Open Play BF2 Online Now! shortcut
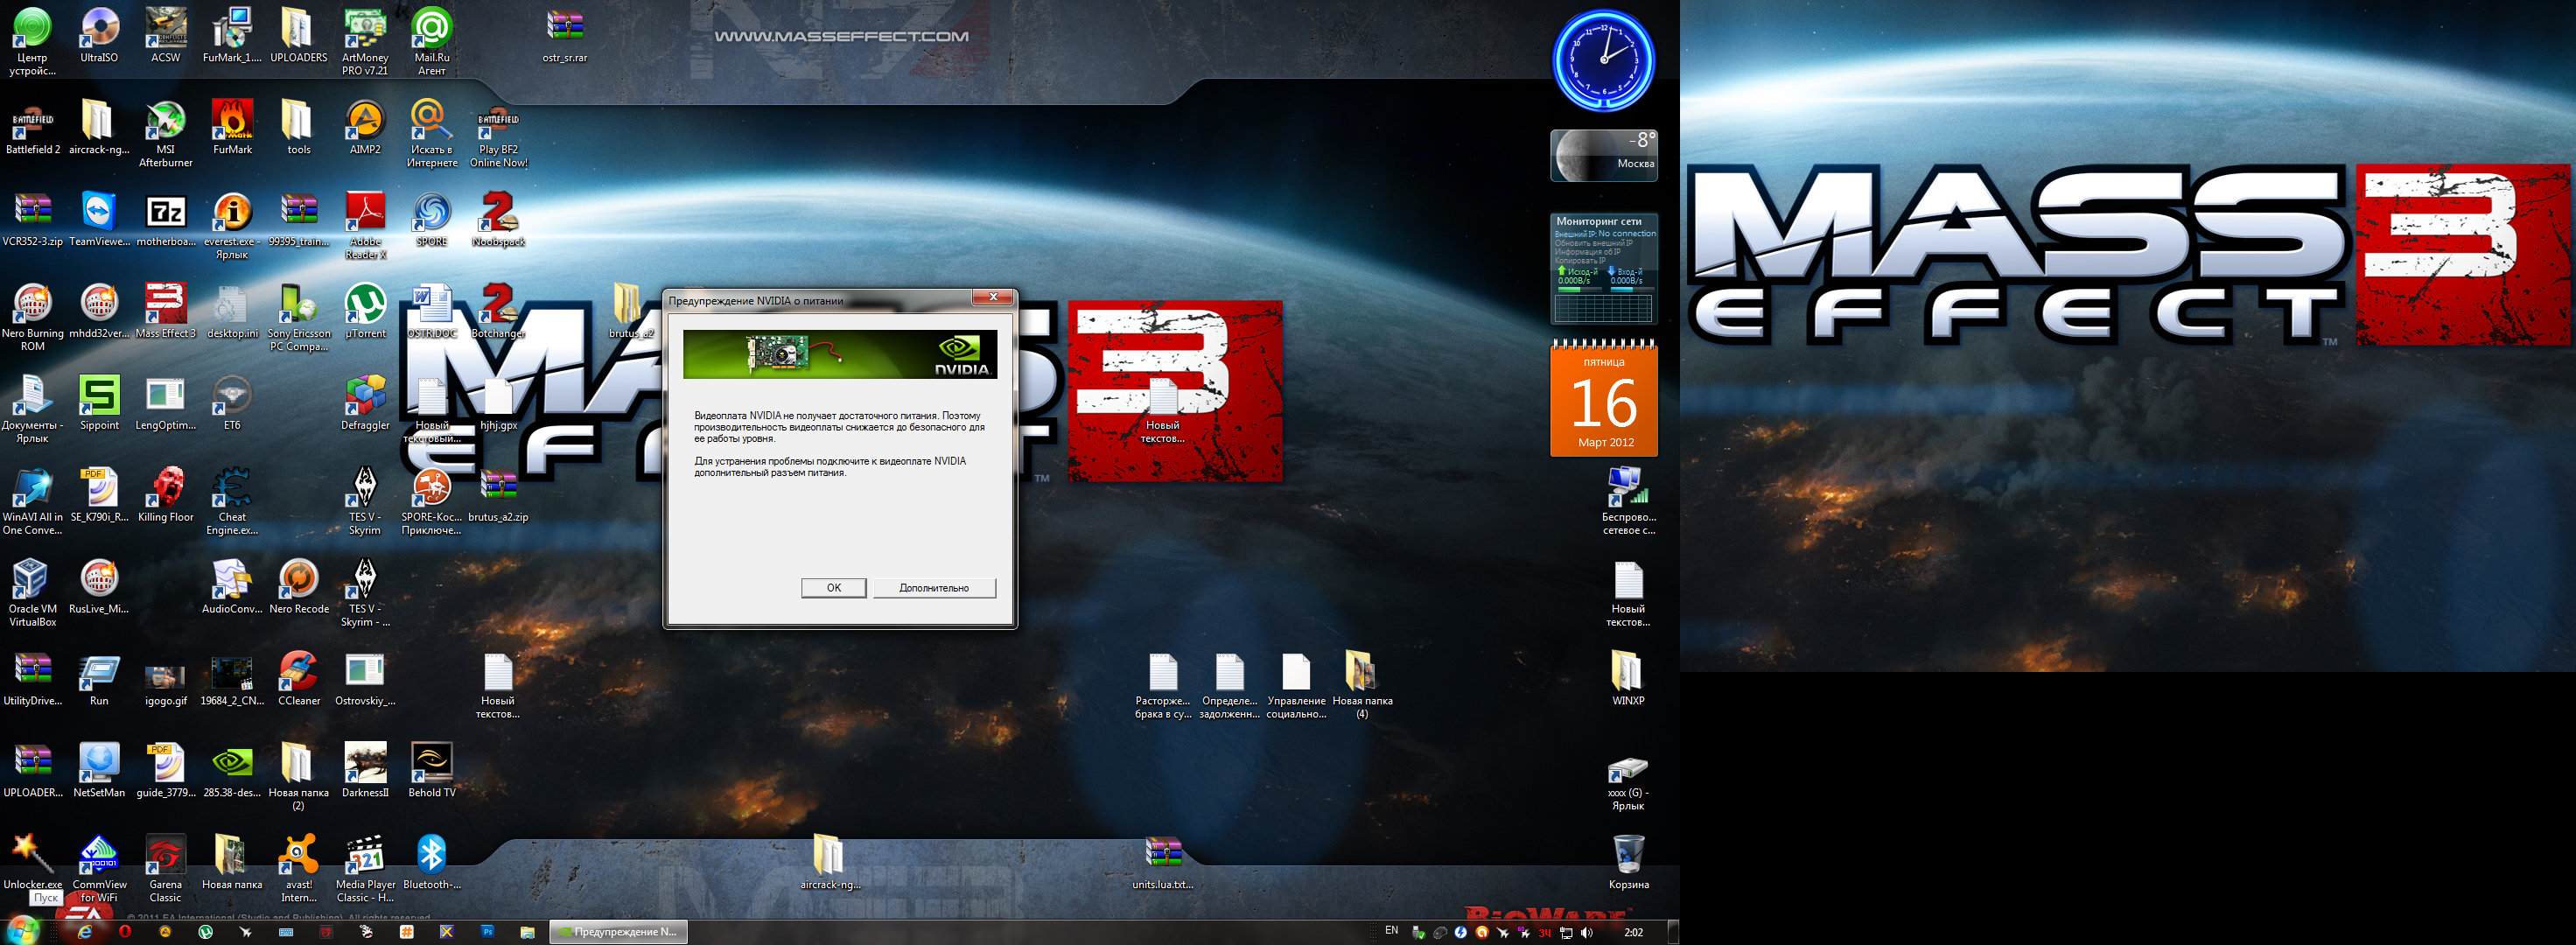2576x945 pixels. click(x=498, y=134)
